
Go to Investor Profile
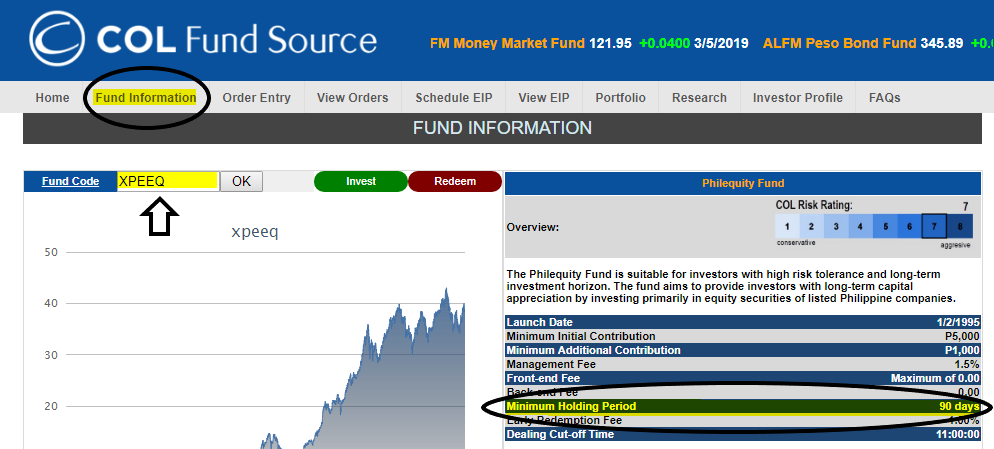click(x=797, y=98)
